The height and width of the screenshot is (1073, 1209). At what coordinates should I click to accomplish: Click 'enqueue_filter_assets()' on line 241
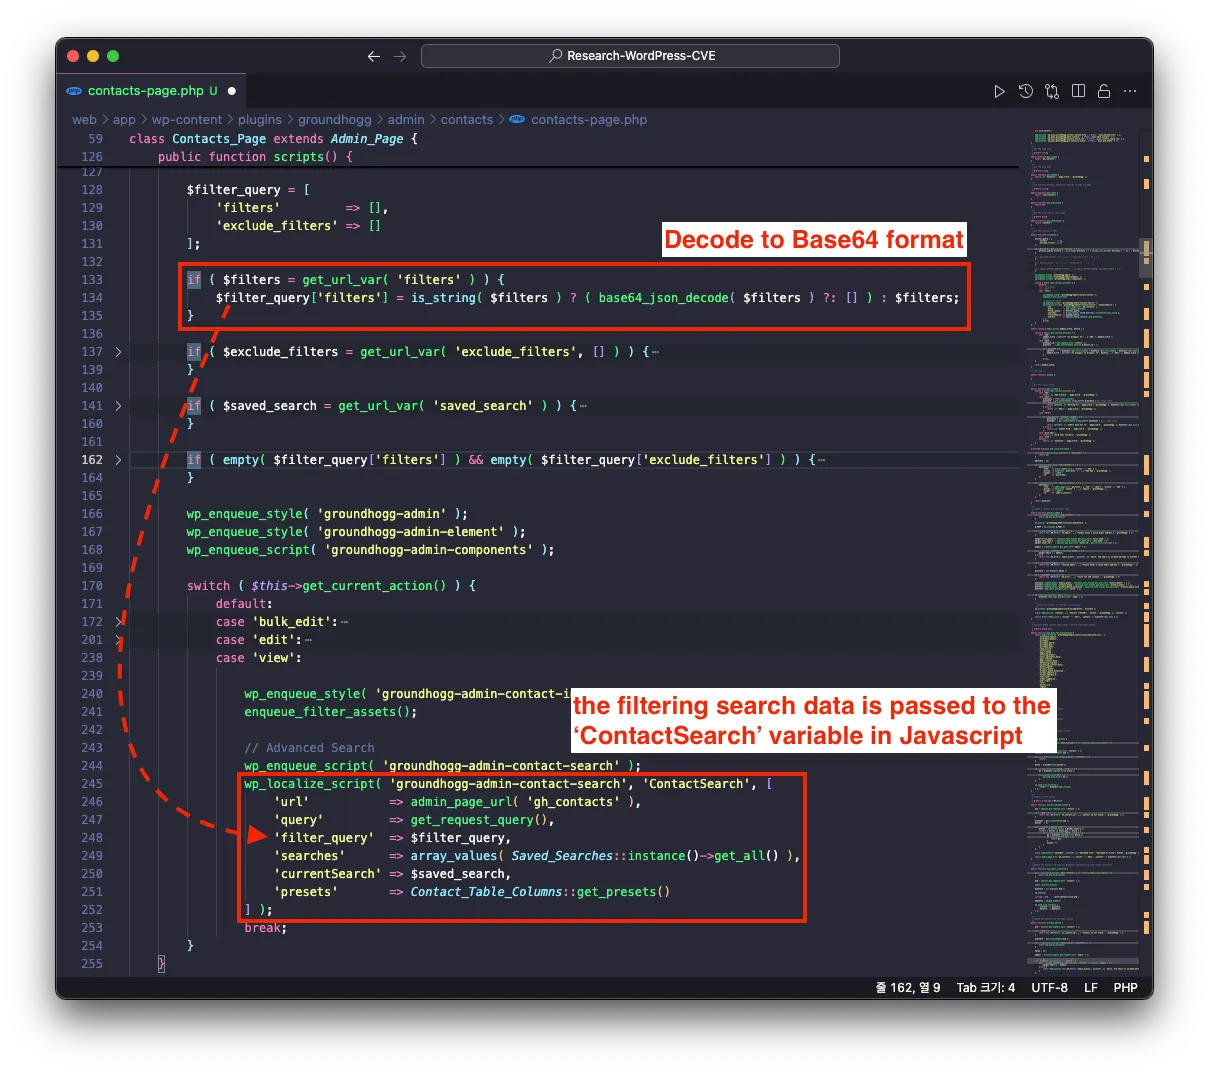[327, 712]
